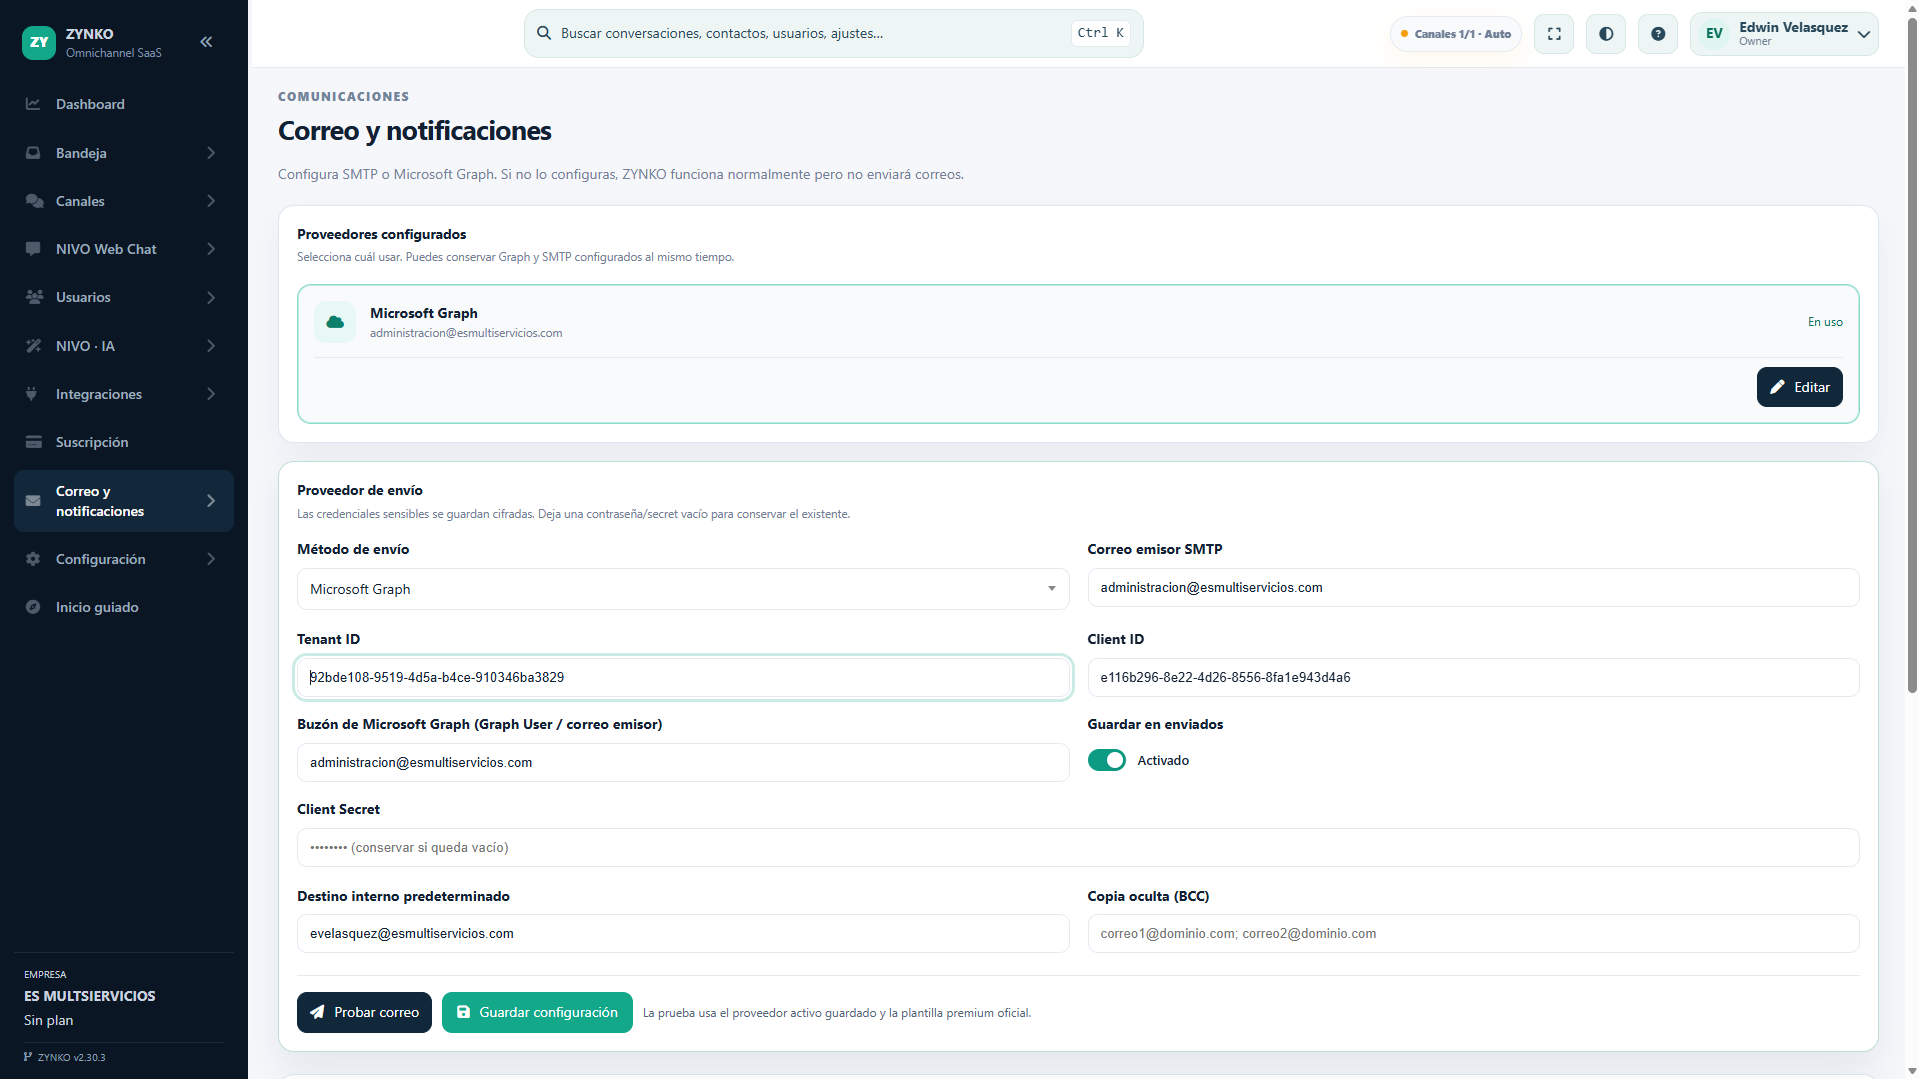Viewport: 1919px width, 1079px height.
Task: Expand the NIVO Web Chat submenu chevron
Action: tap(211, 249)
